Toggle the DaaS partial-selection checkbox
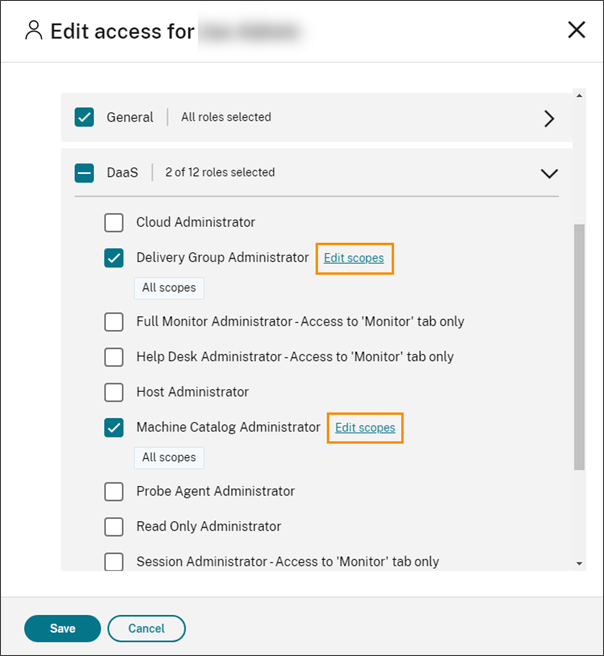This screenshot has height=656, width=604. coord(84,173)
